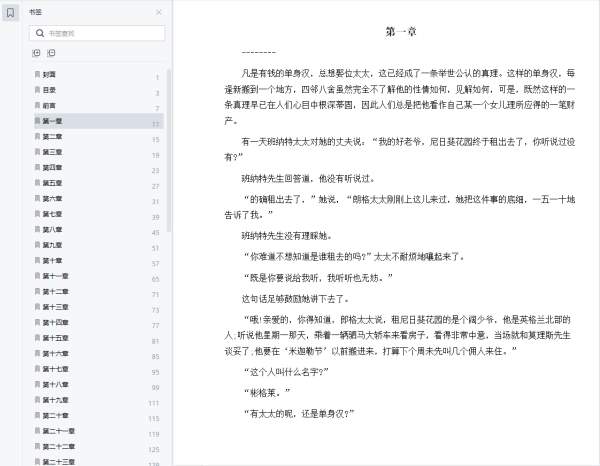
Task: Open 第二十章 bookmark
Action: (99, 415)
